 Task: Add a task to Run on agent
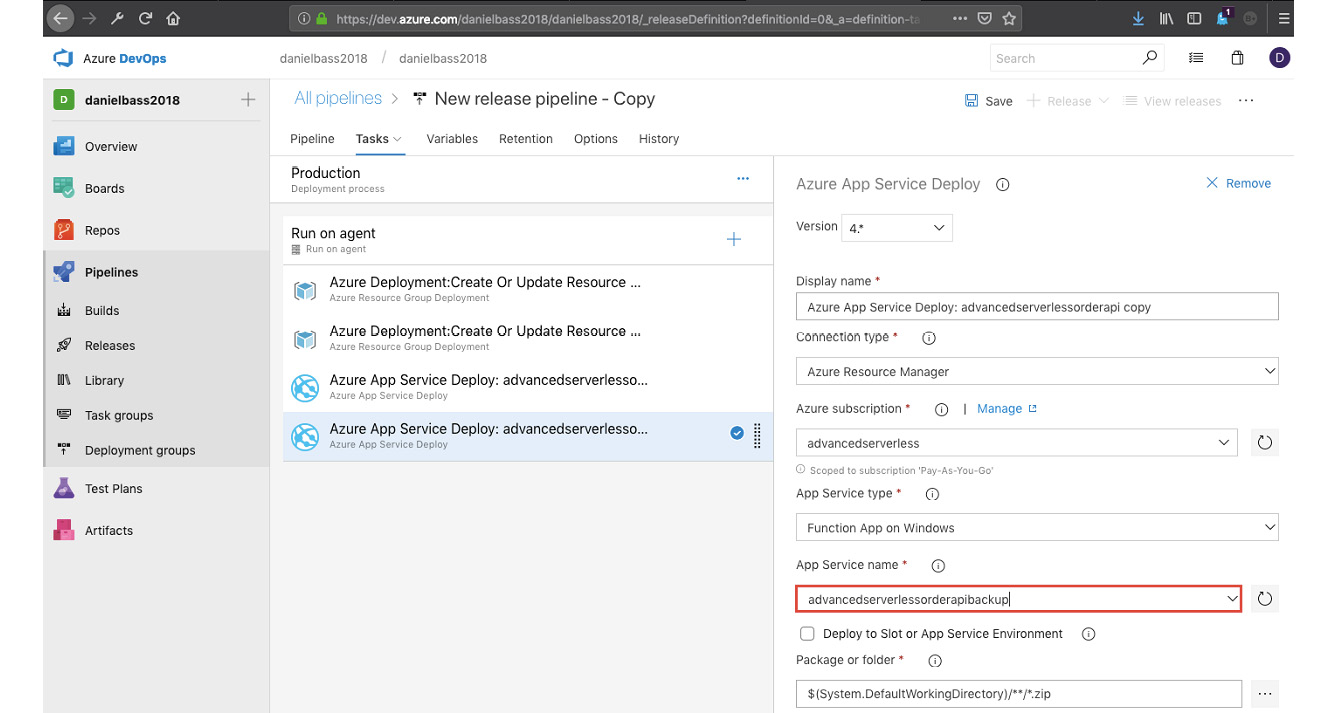pyautogui.click(x=734, y=239)
